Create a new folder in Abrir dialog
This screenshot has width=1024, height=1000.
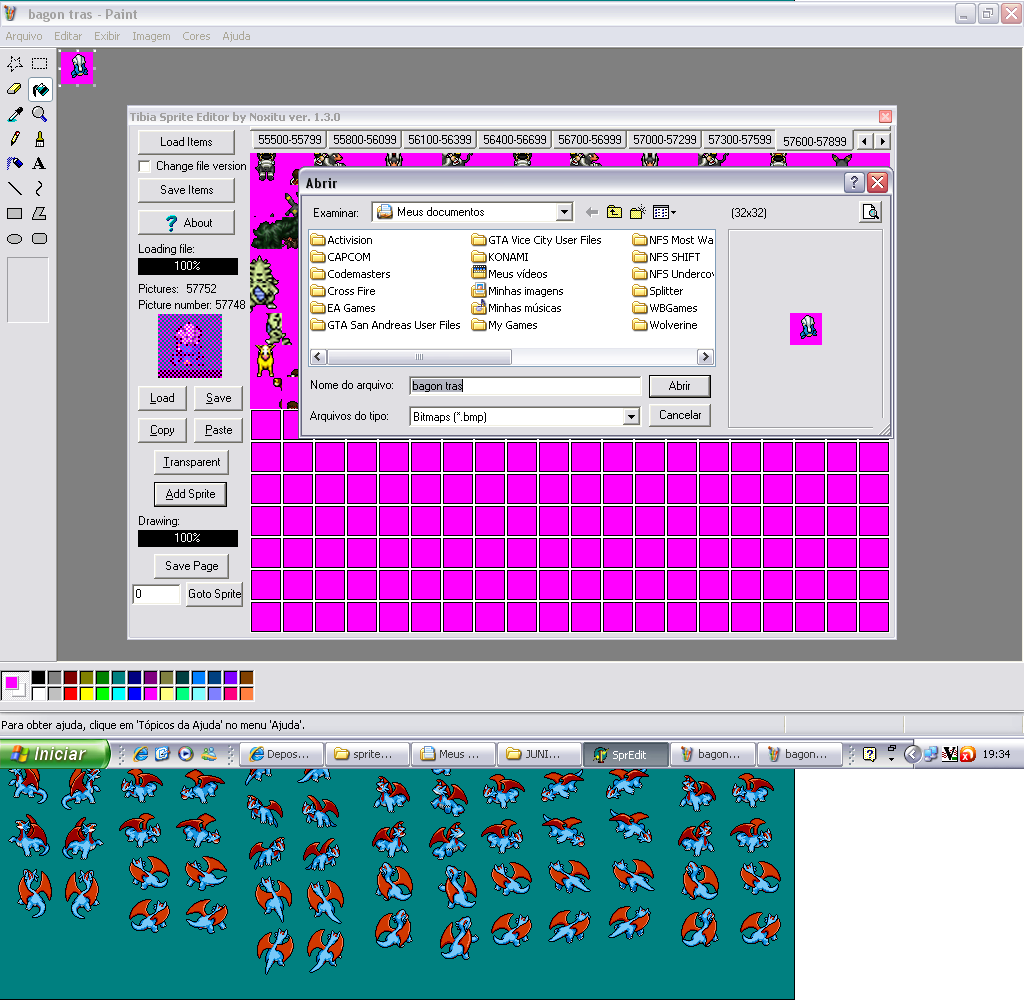(x=637, y=212)
